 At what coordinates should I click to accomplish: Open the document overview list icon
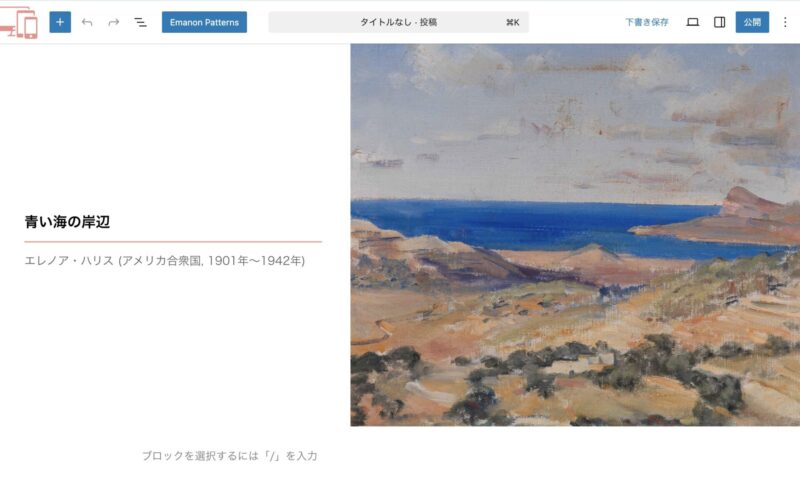click(140, 22)
